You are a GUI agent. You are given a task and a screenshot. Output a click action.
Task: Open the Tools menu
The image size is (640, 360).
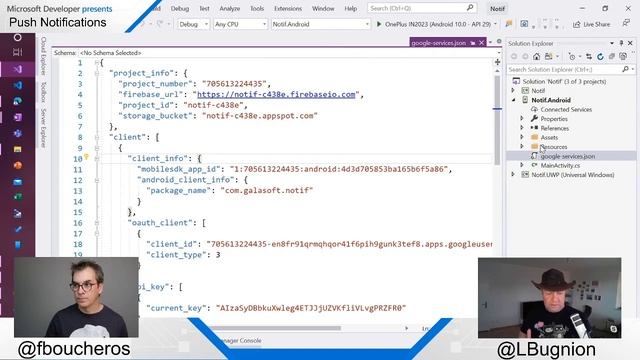tap(257, 8)
